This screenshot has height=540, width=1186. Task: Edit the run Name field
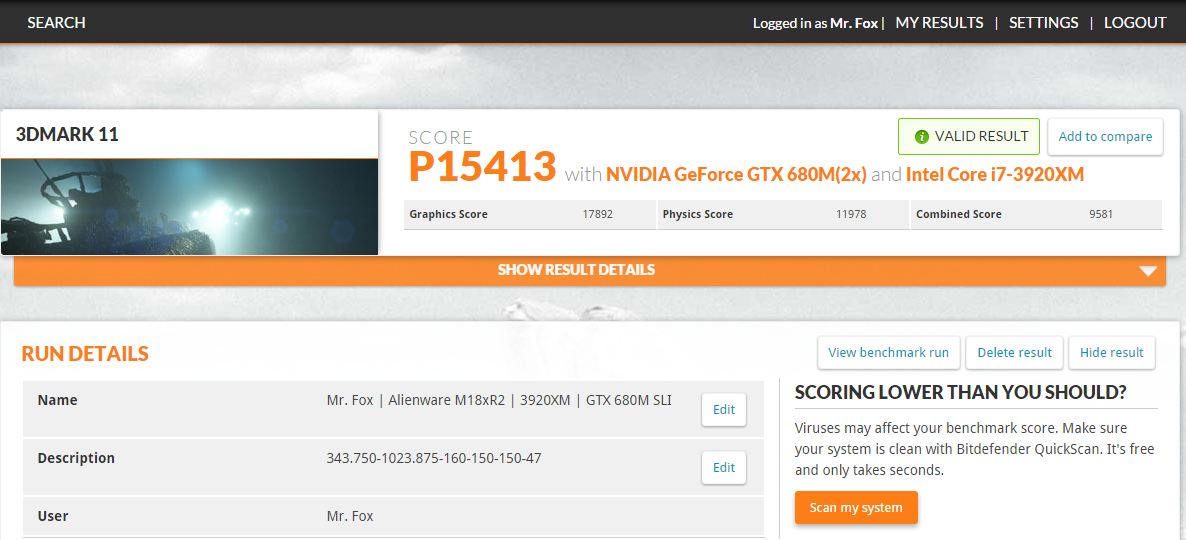[x=723, y=409]
